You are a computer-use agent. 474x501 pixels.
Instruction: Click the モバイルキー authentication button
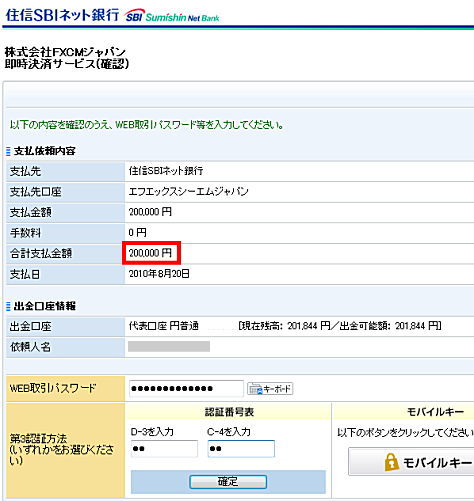pos(411,462)
